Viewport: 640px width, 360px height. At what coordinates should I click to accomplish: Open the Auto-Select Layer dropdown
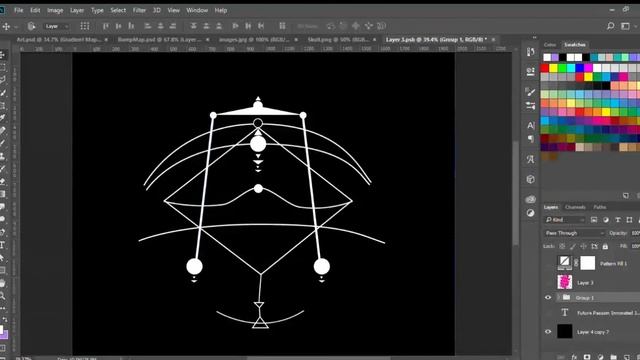tap(57, 27)
